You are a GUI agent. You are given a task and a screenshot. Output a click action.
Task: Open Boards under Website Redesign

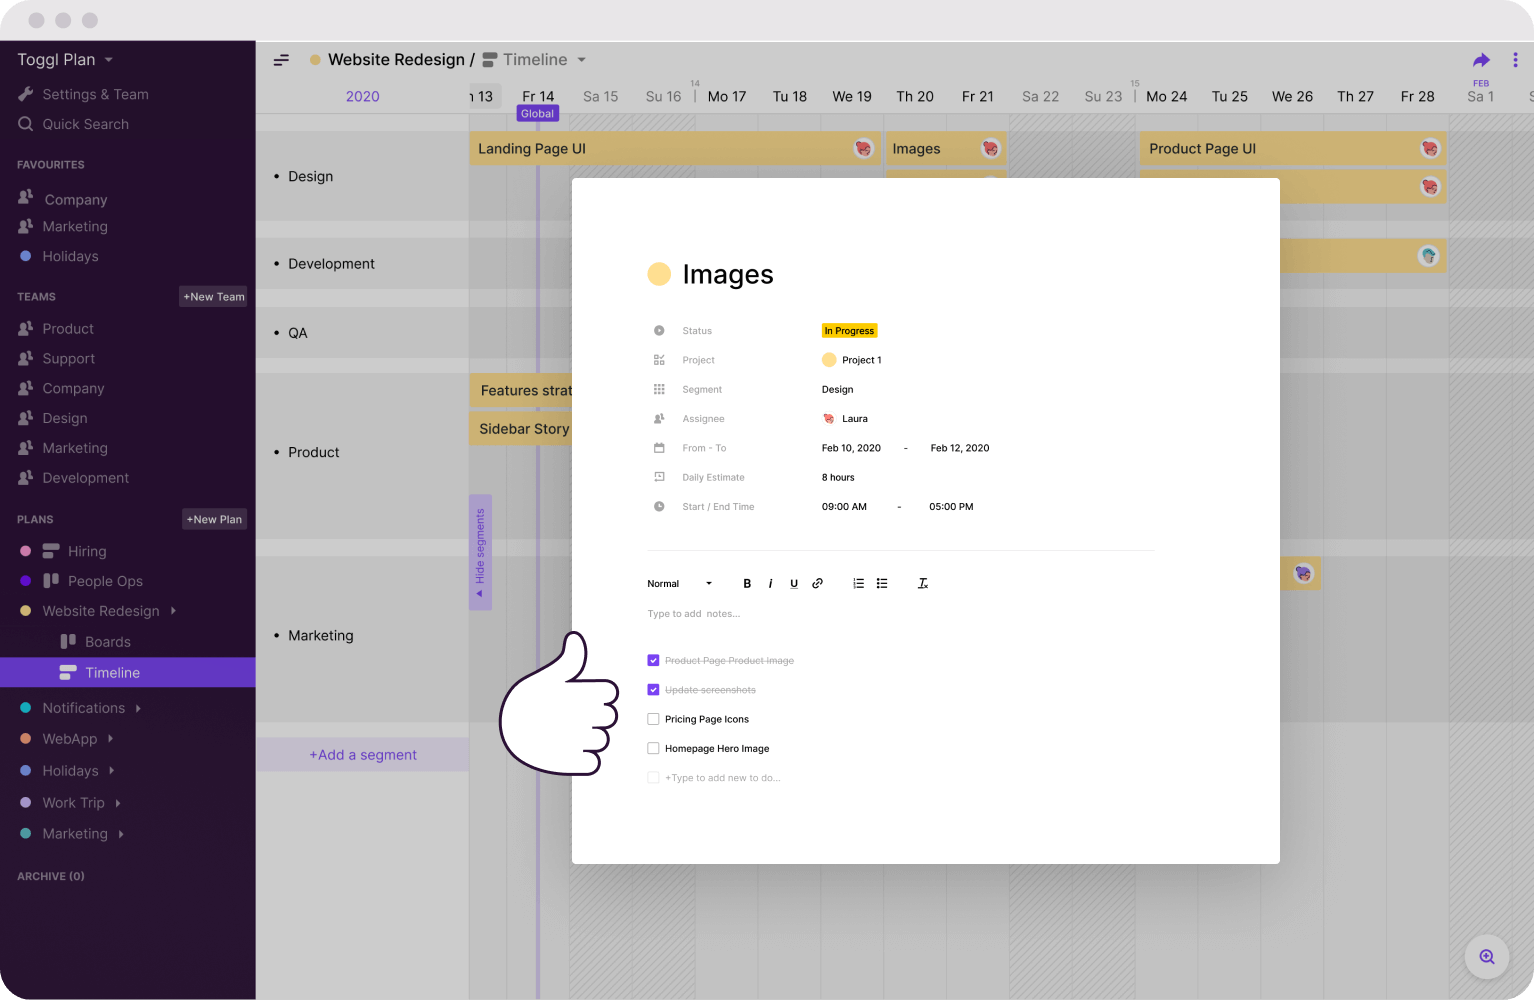point(107,642)
